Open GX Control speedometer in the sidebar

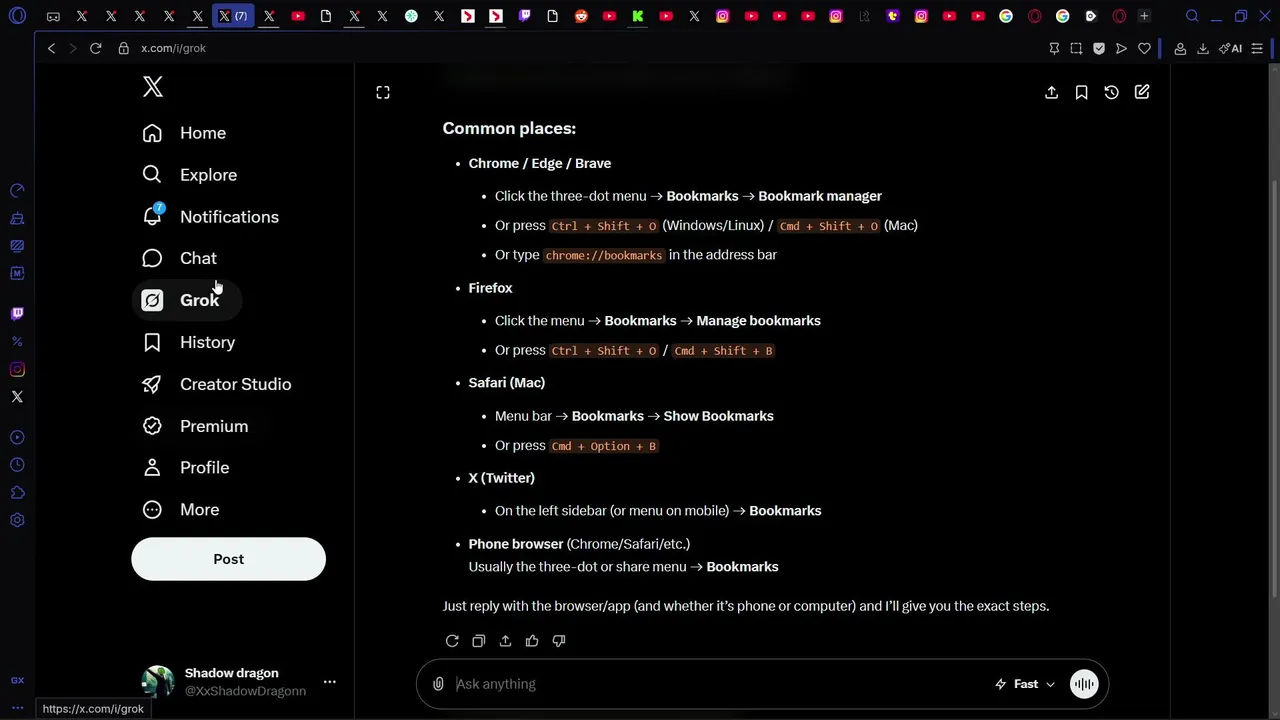click(17, 190)
